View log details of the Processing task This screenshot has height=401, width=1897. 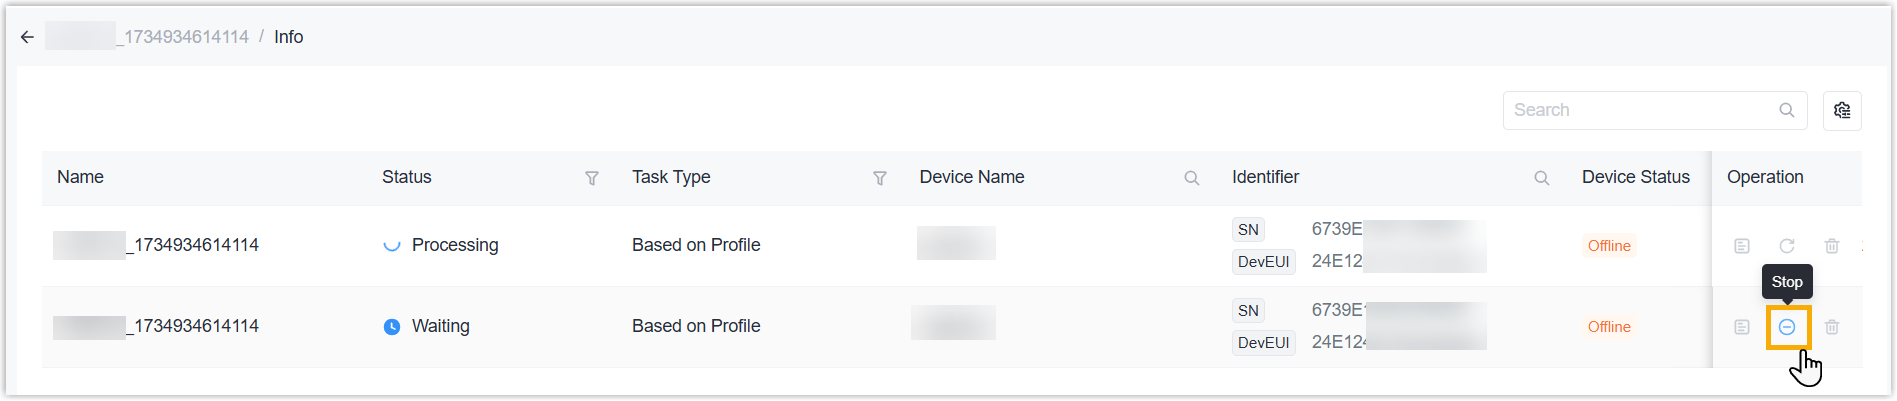coord(1742,246)
